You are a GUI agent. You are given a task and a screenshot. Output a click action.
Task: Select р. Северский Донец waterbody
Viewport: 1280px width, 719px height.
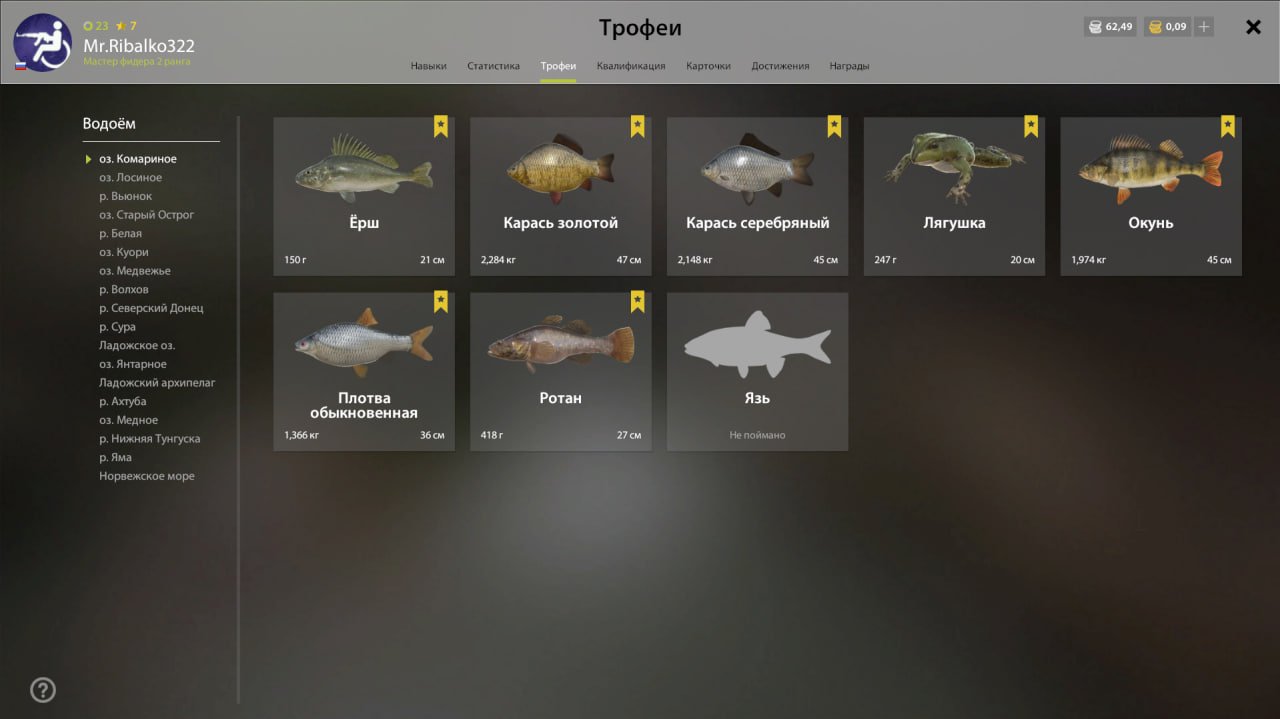pos(151,308)
